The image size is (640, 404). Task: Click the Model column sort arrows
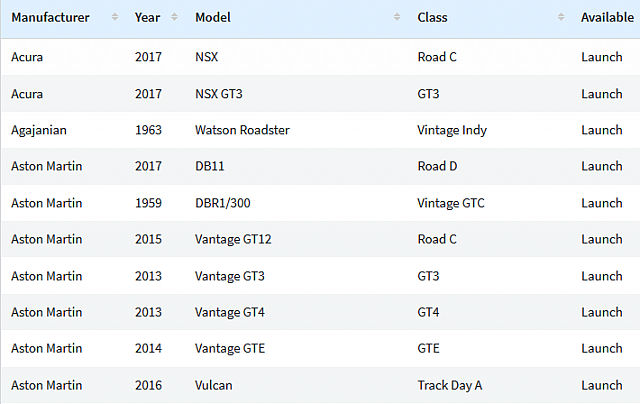tap(397, 17)
